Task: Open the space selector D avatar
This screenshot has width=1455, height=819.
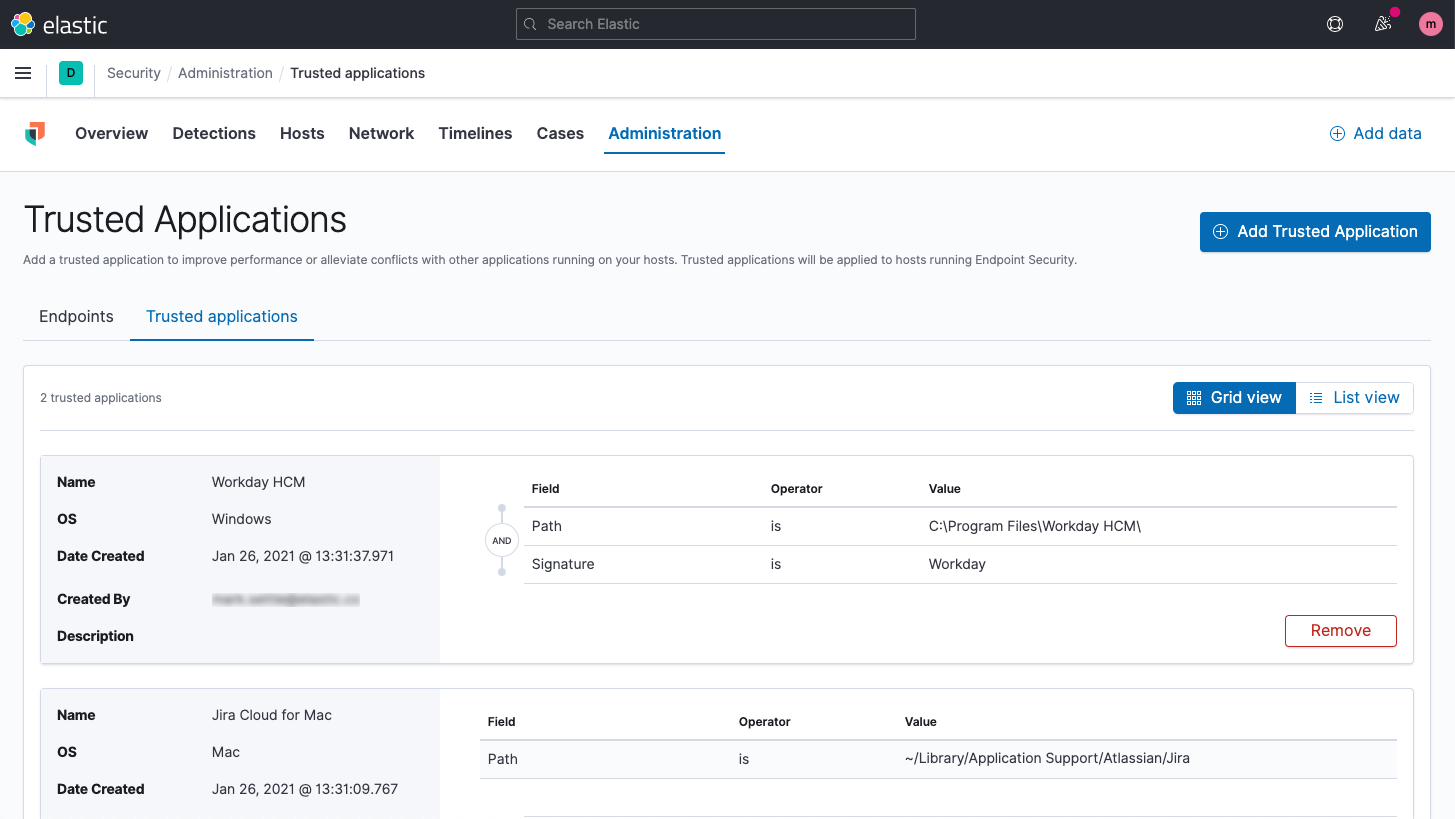Action: 71,73
